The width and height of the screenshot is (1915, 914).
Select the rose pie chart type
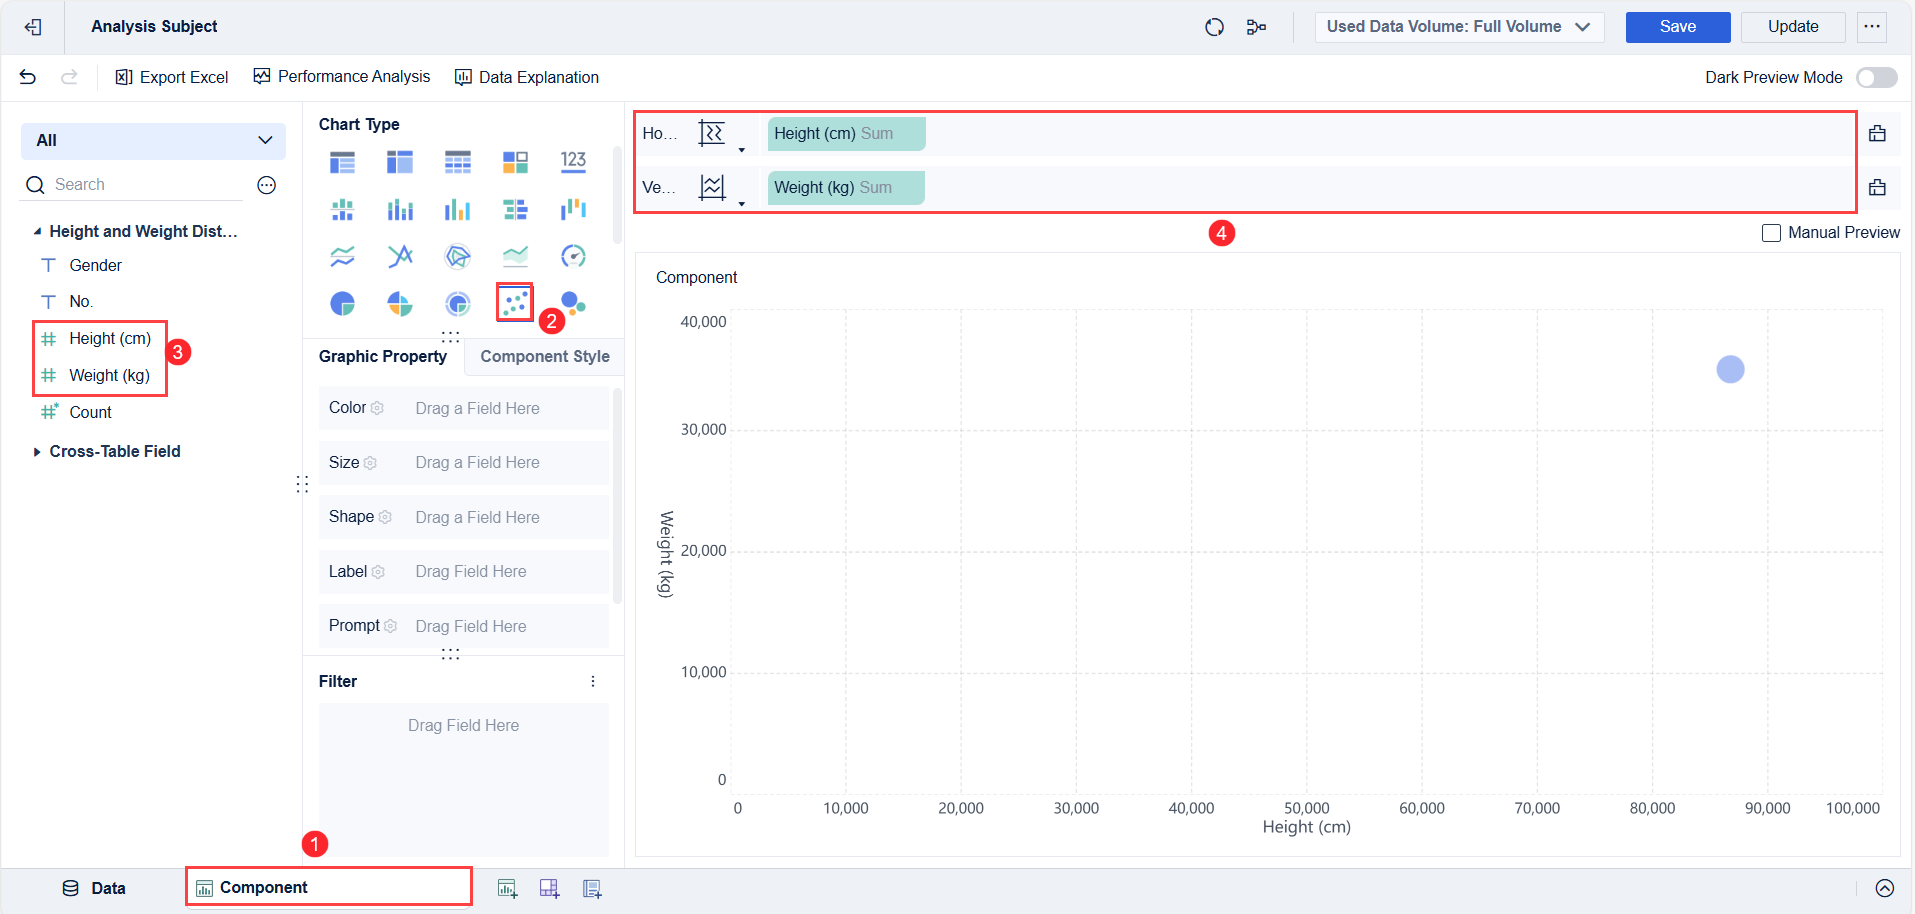400,303
